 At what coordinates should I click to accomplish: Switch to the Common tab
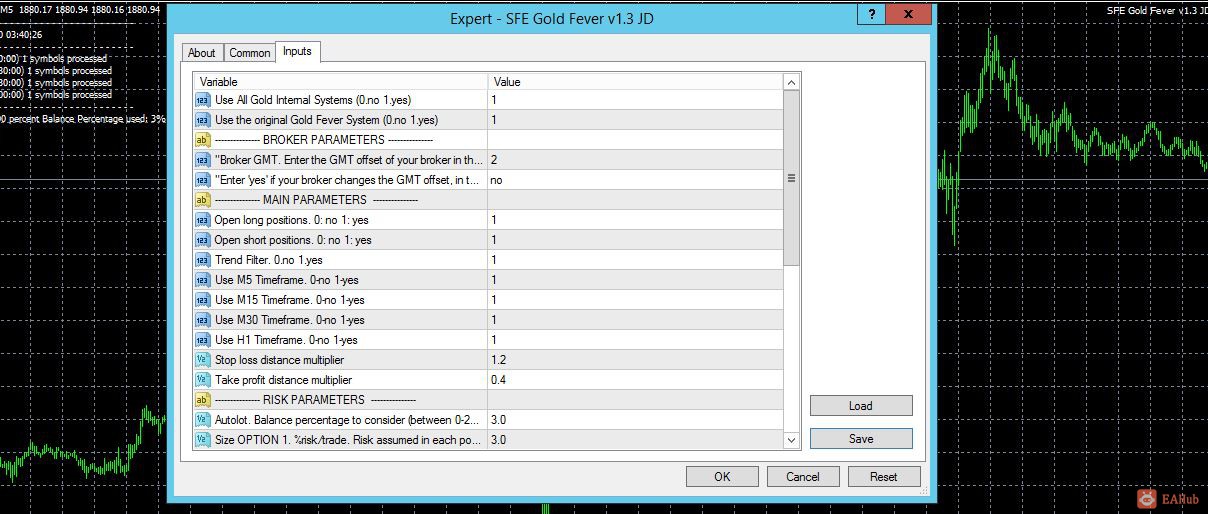coord(249,53)
